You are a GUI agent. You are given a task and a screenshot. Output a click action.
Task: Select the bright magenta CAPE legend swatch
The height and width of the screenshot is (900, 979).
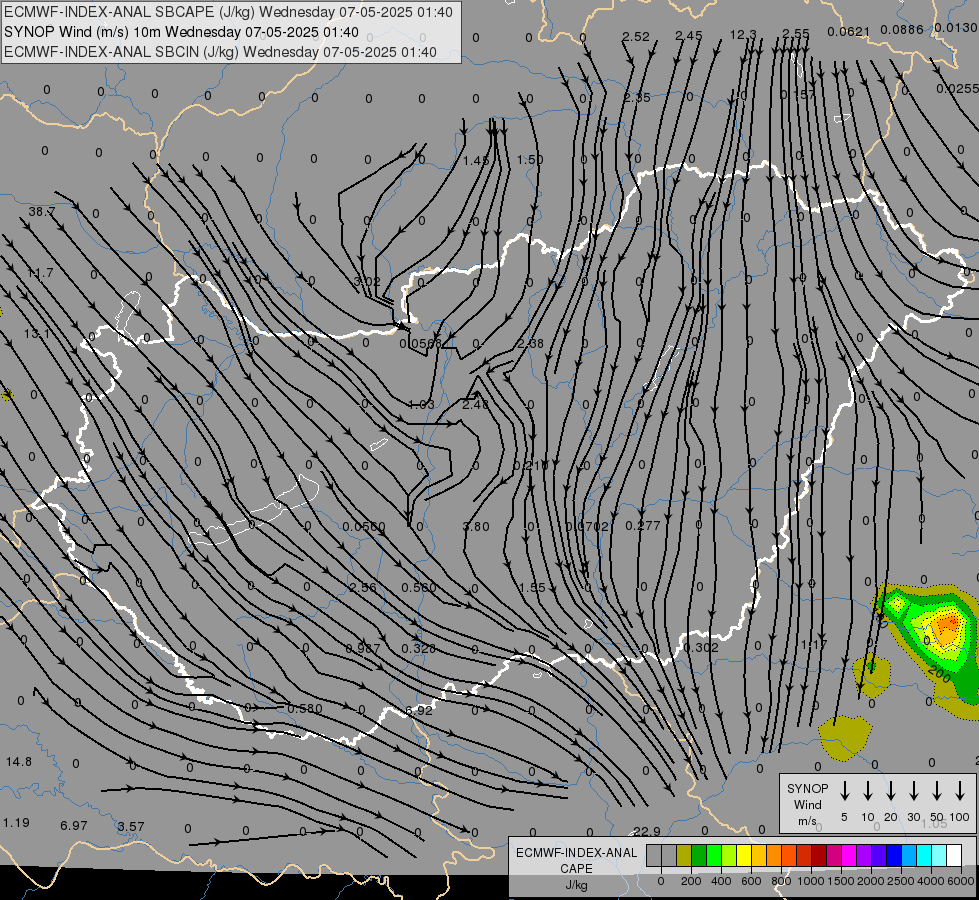849,856
